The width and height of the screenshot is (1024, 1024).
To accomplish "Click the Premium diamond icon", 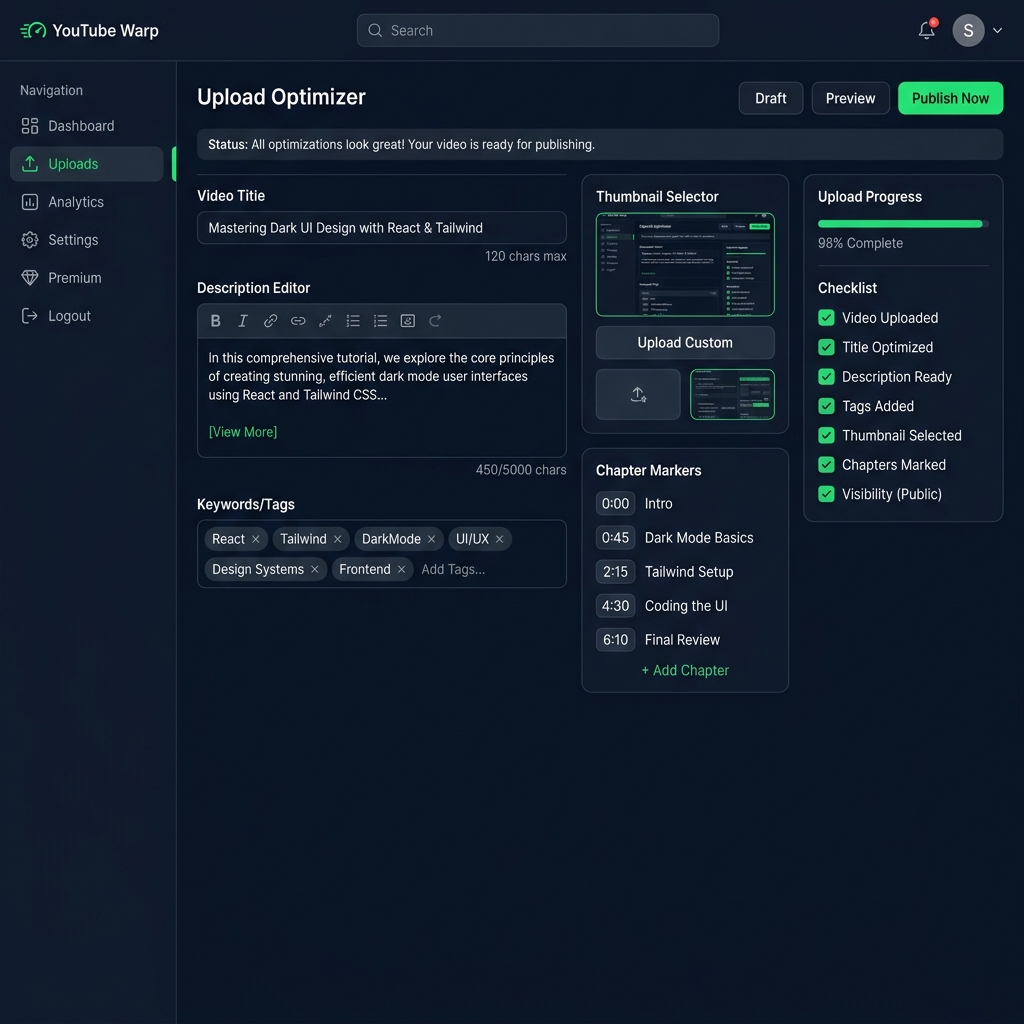I will click(x=29, y=278).
